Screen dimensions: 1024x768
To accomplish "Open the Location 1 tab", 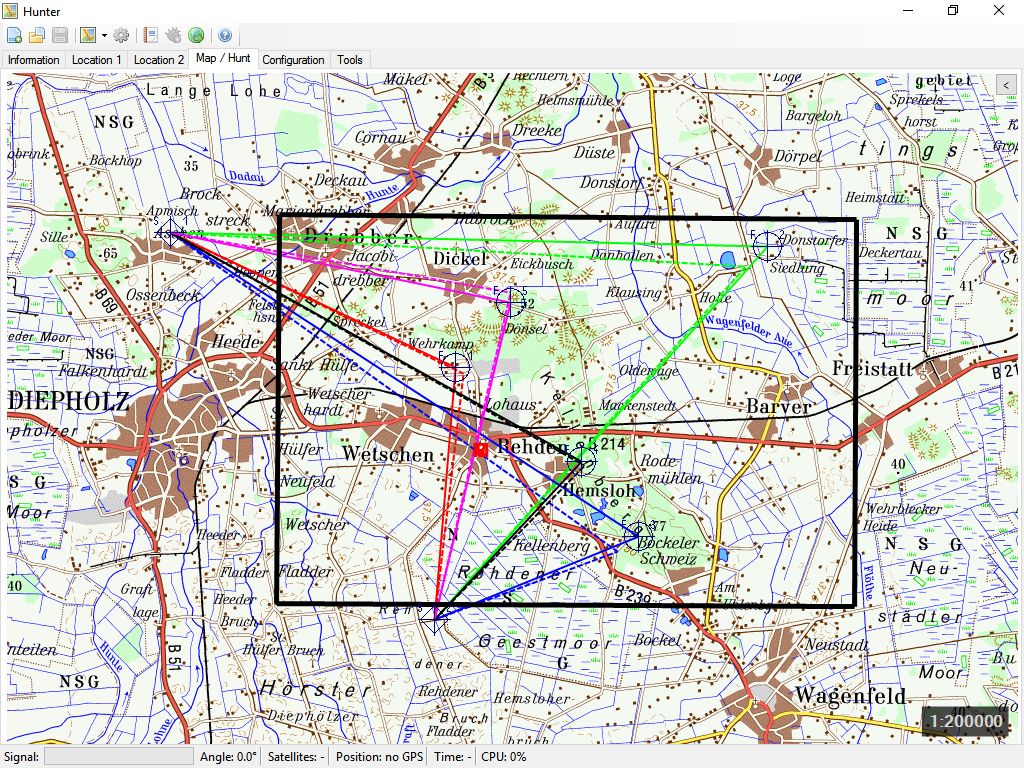I will click(97, 60).
